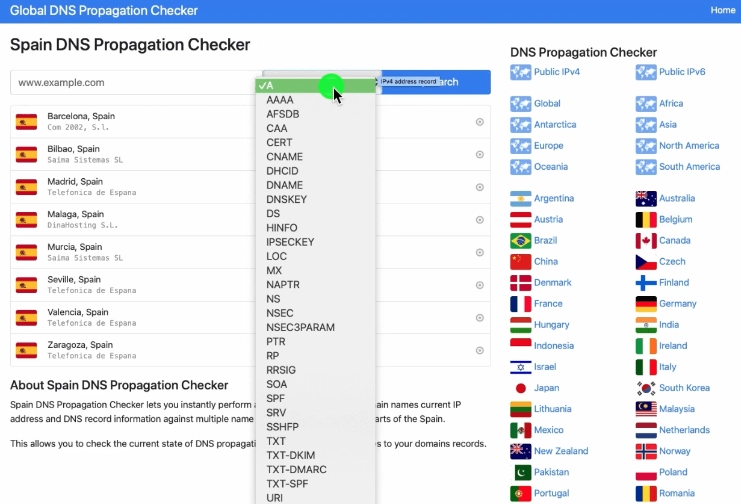Image resolution: width=741 pixels, height=504 pixels.
Task: Click the Japan flag icon
Action: [520, 388]
